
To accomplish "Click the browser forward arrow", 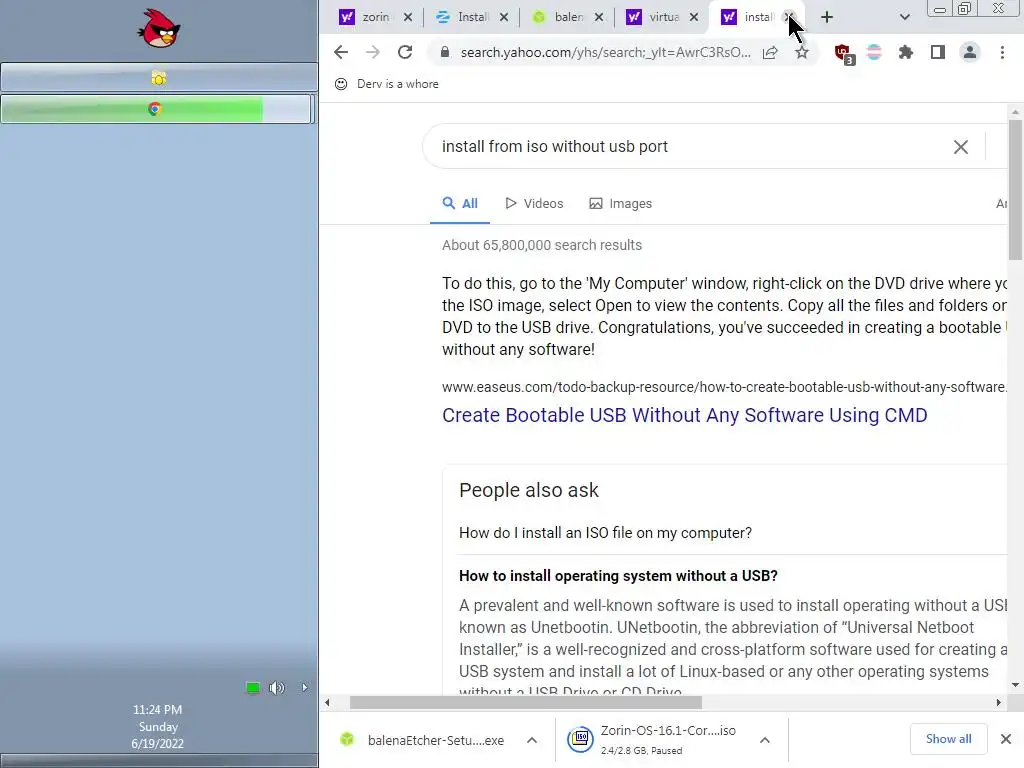I will point(373,52).
